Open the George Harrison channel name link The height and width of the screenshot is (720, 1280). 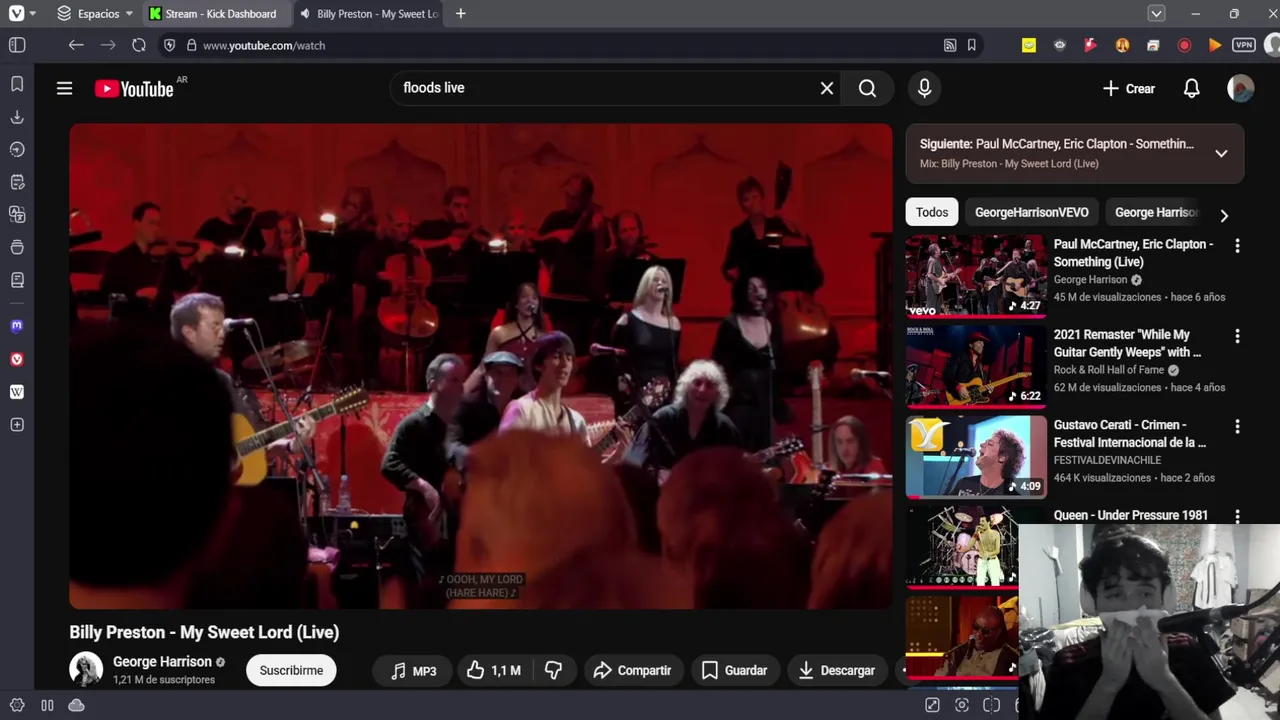tap(162, 661)
